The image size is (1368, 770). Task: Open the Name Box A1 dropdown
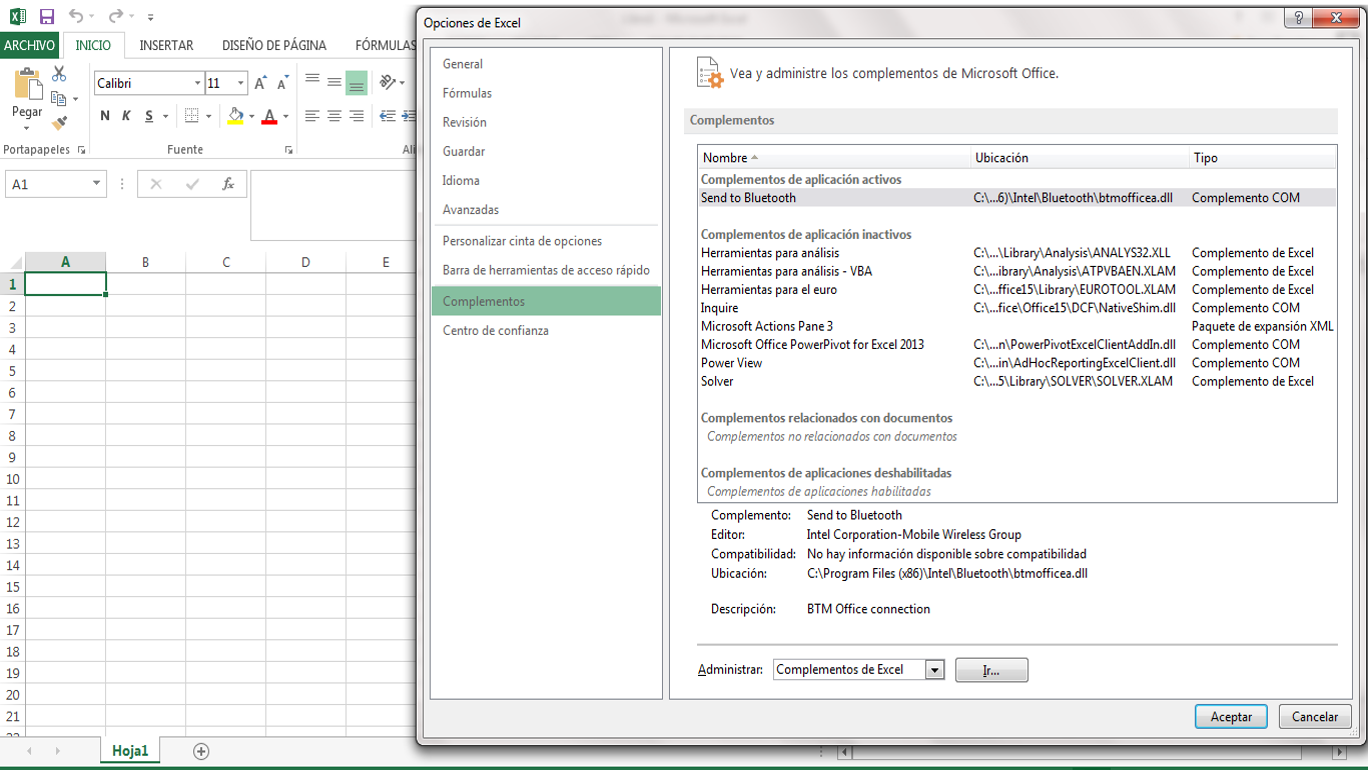[96, 184]
